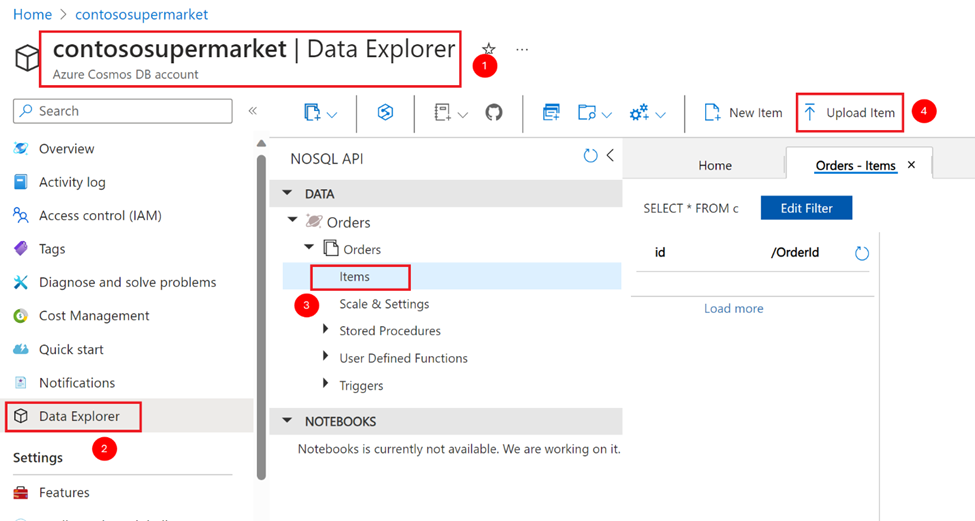Click the New SQL Query icon
The image size is (975, 521).
551,113
